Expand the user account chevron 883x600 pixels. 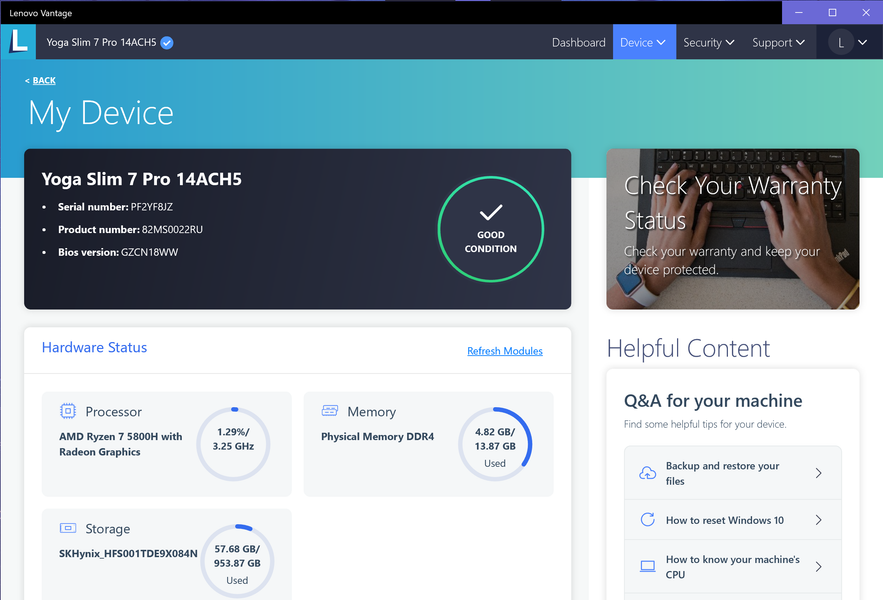[x=862, y=42]
